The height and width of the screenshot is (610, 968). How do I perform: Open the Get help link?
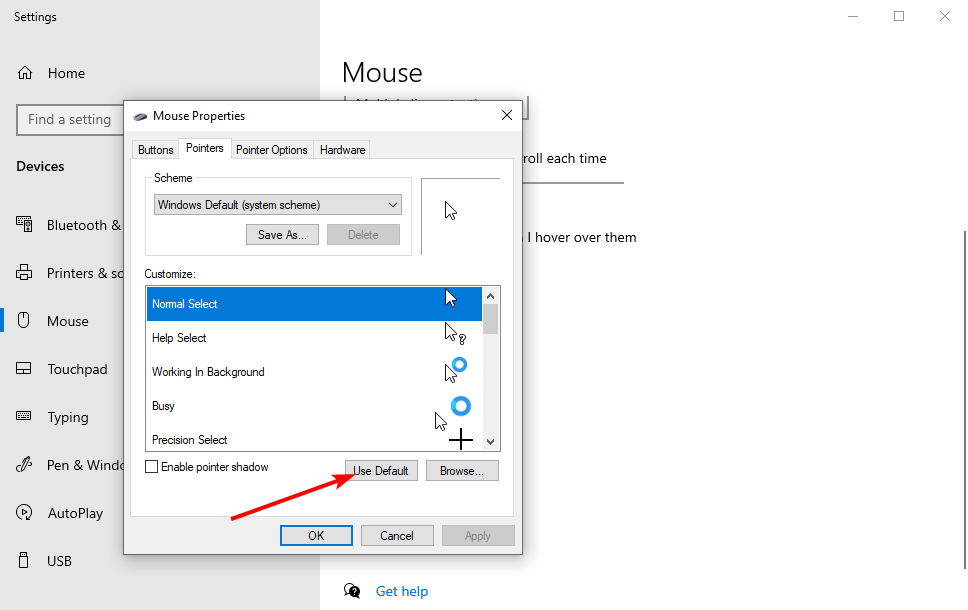(402, 591)
